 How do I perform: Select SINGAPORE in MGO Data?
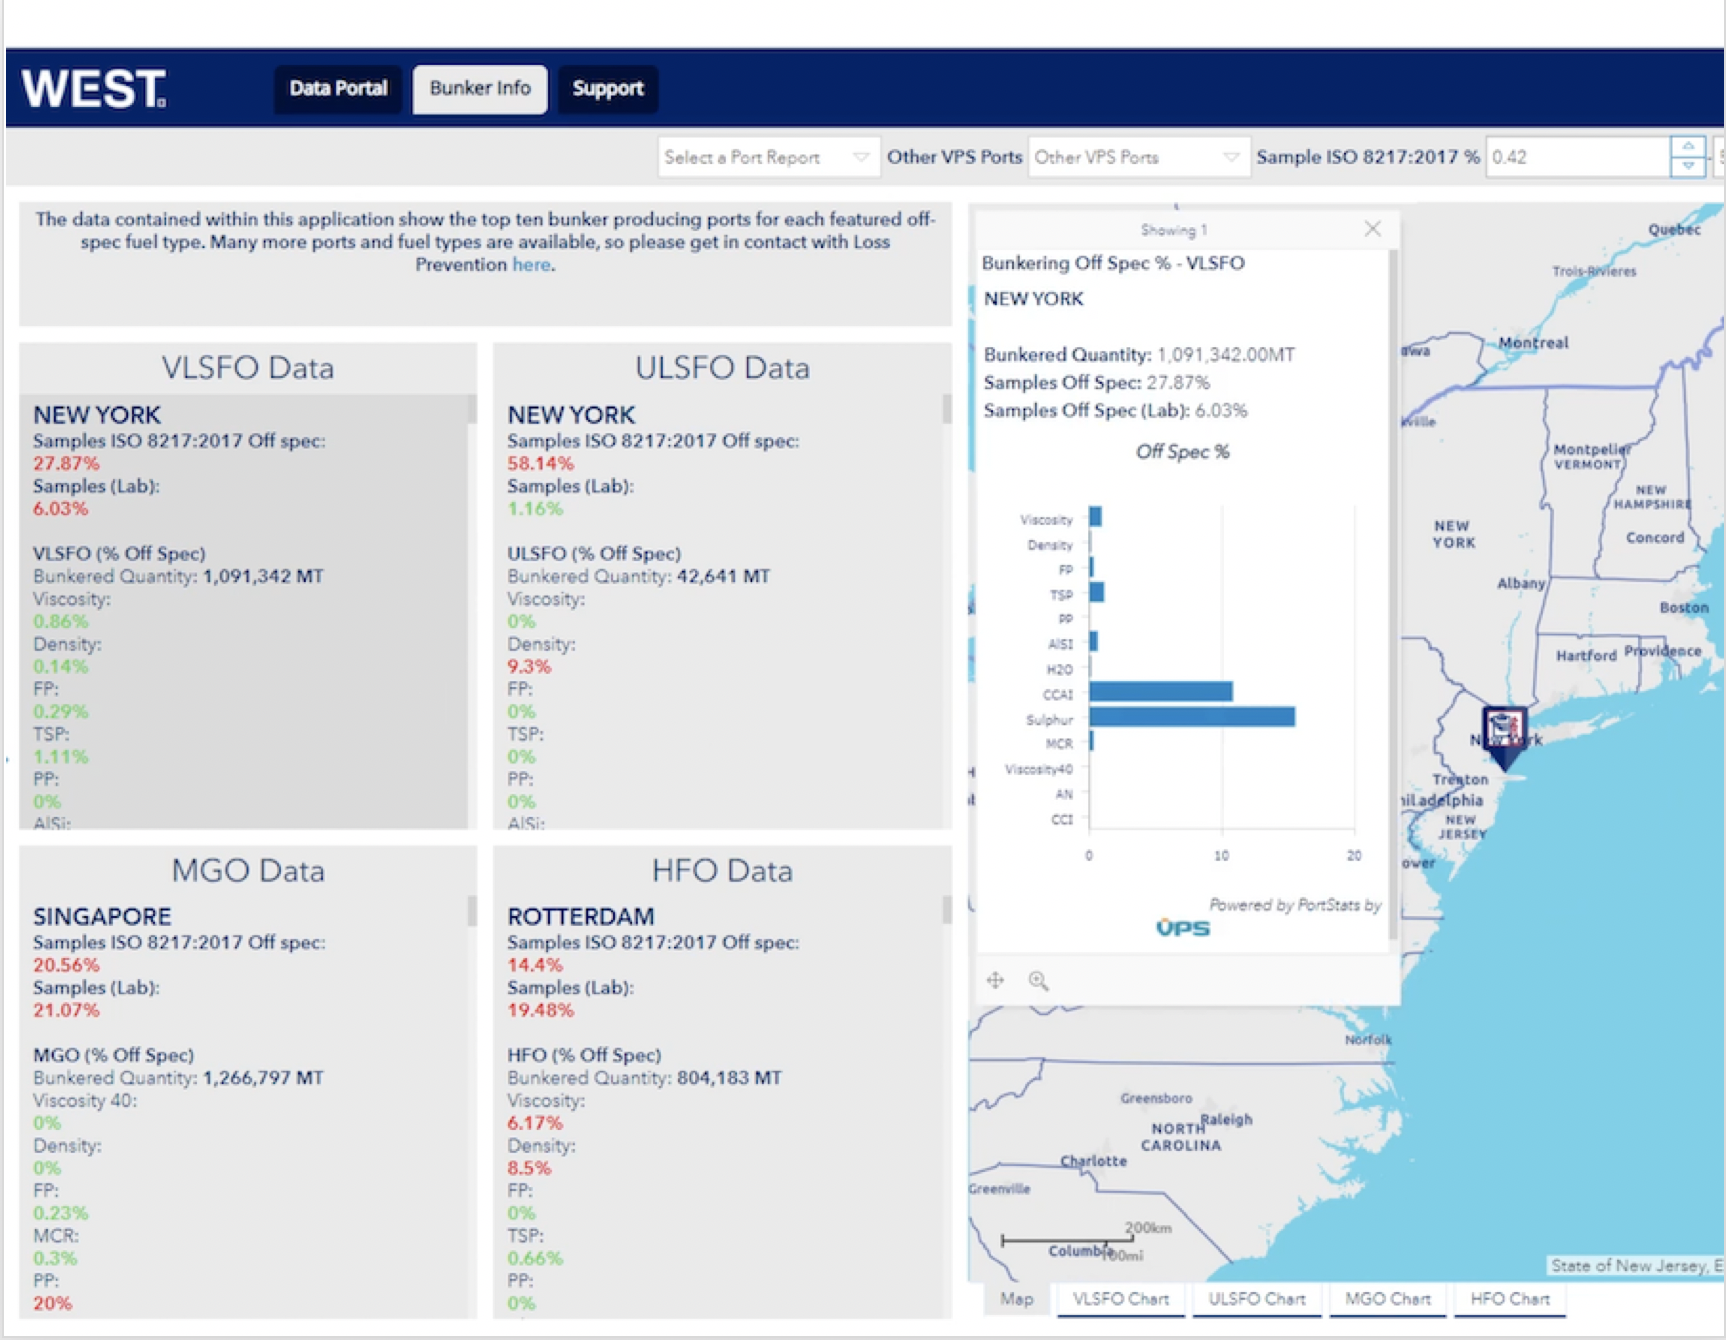[x=102, y=916]
